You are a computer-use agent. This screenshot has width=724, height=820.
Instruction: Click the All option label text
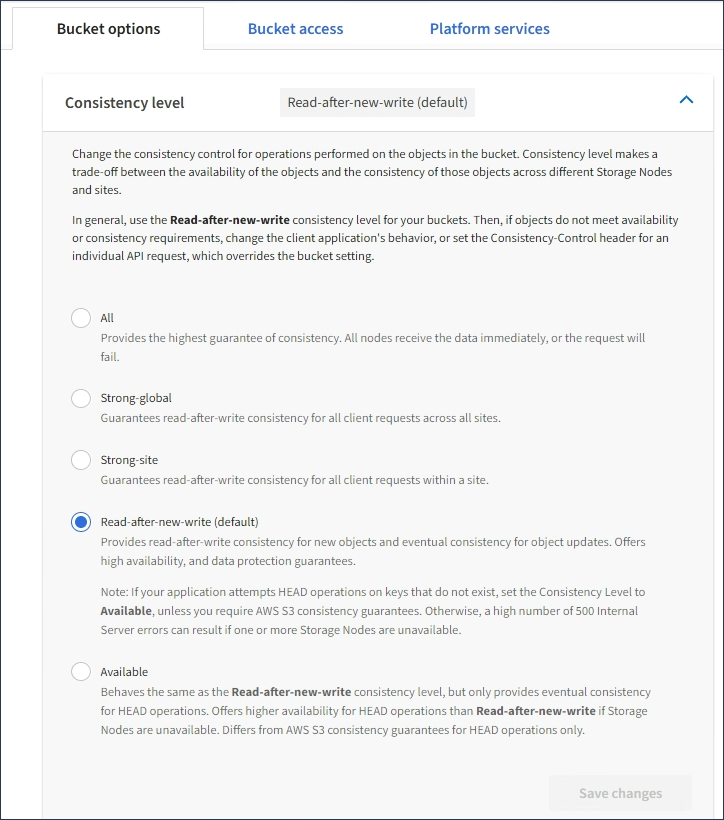(x=107, y=318)
